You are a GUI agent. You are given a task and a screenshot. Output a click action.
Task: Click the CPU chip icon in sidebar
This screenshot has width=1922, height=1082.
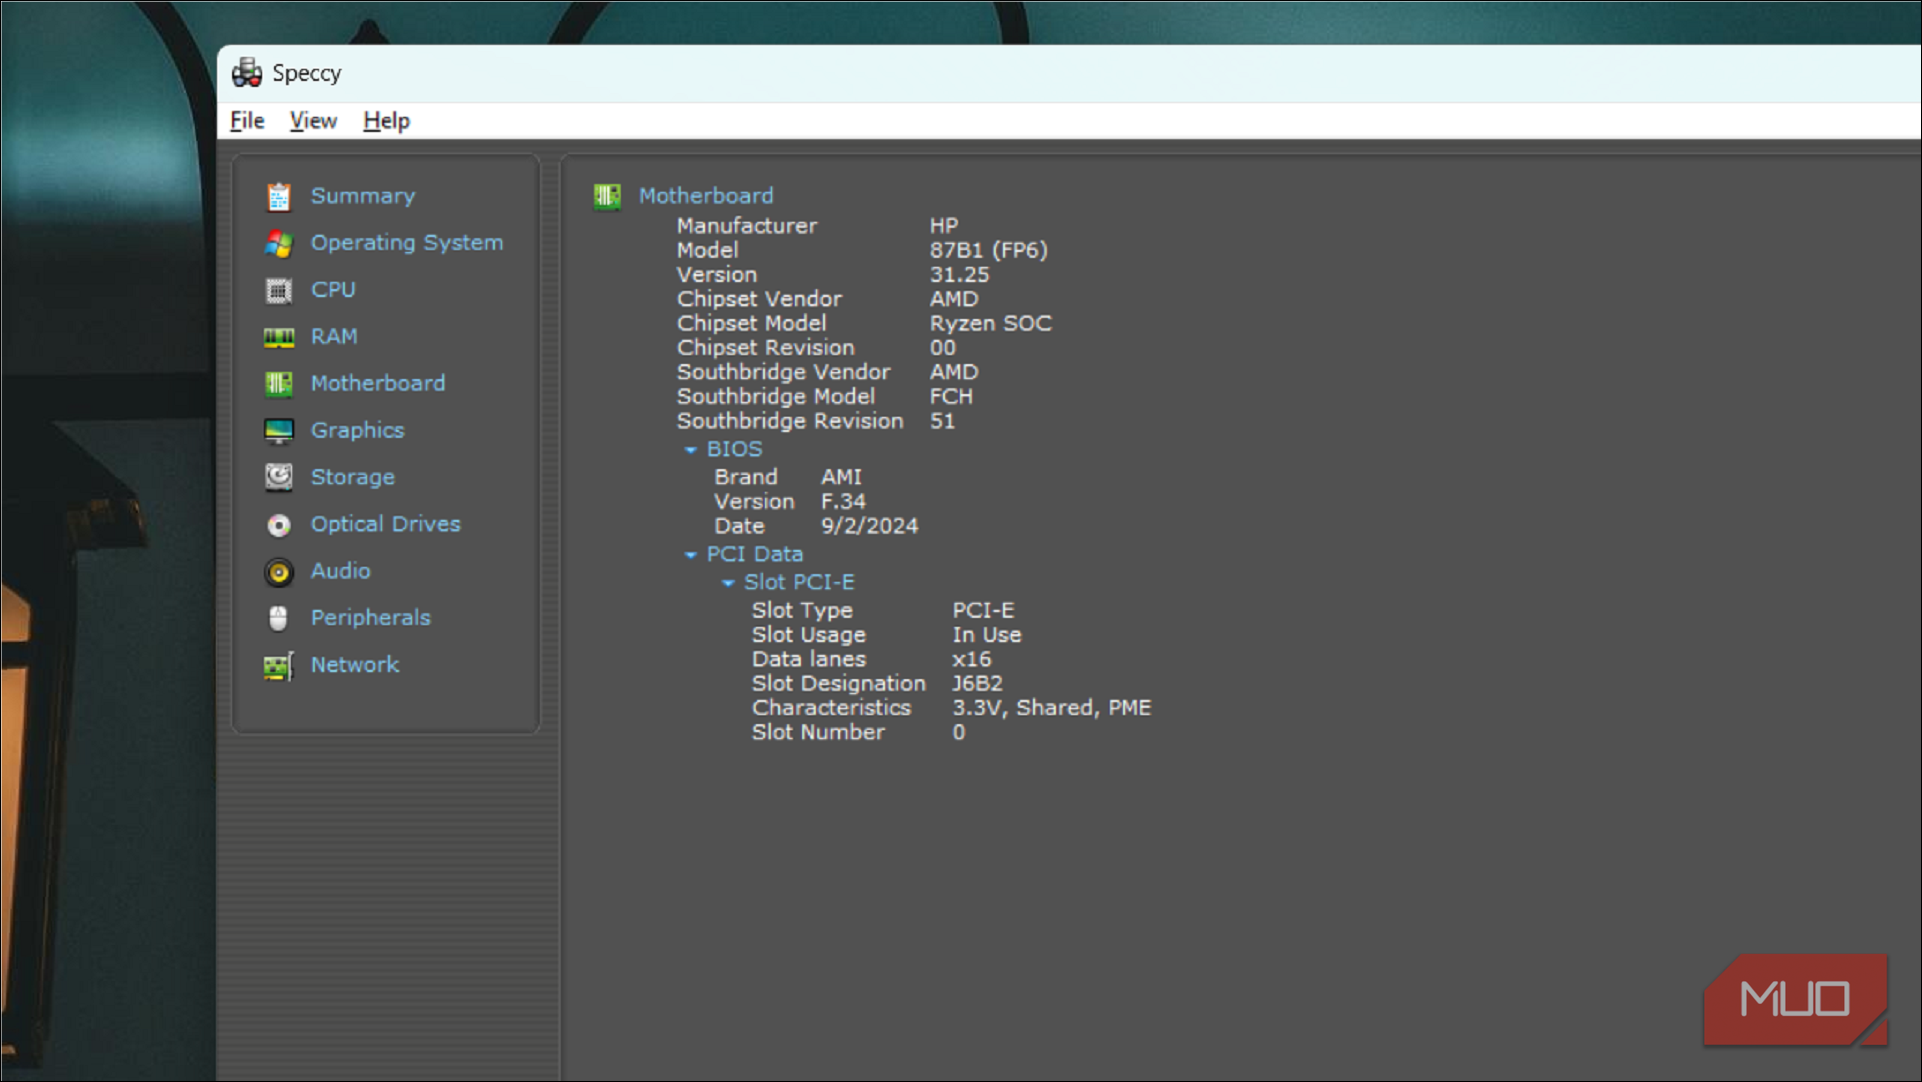(279, 290)
